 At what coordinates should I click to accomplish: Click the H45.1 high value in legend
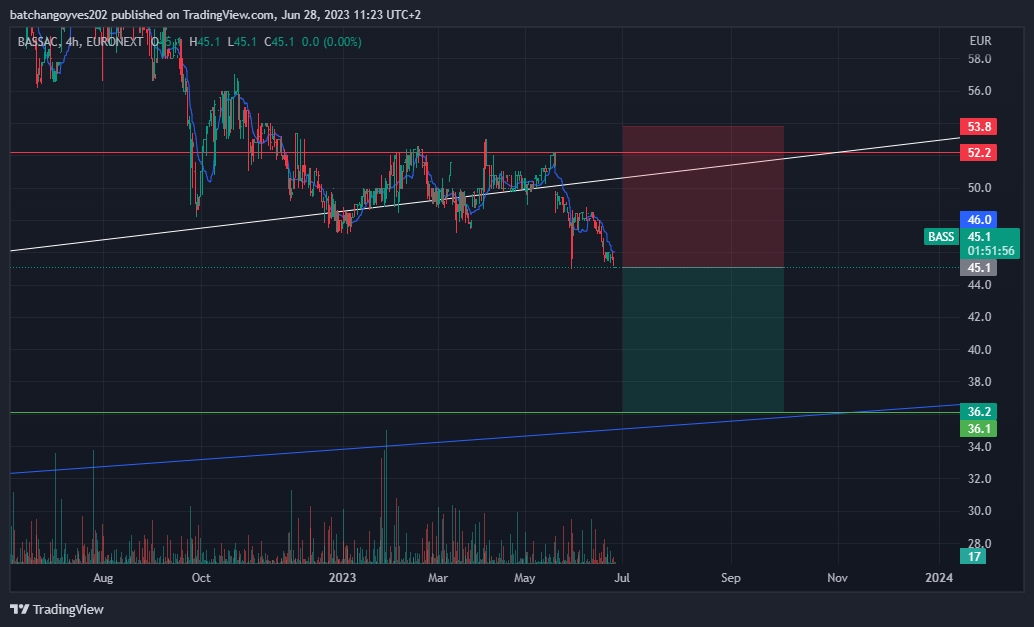click(205, 42)
